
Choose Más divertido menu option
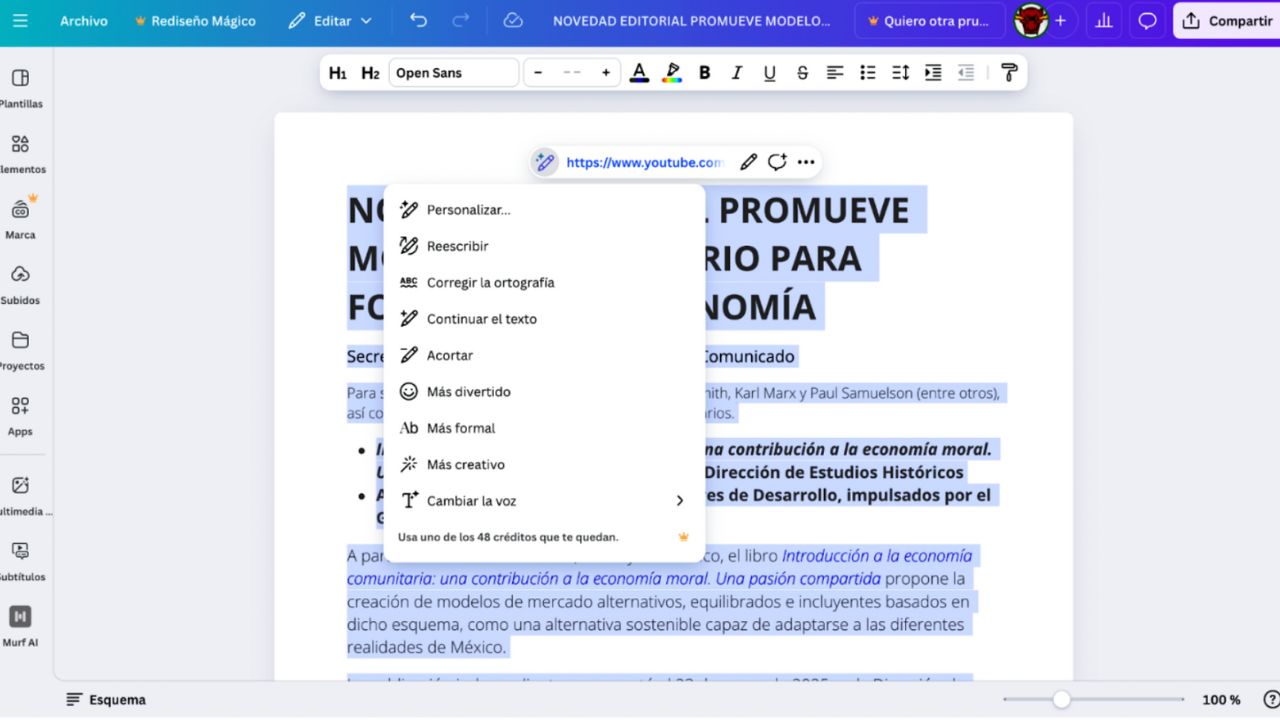pyautogui.click(x=544, y=392)
